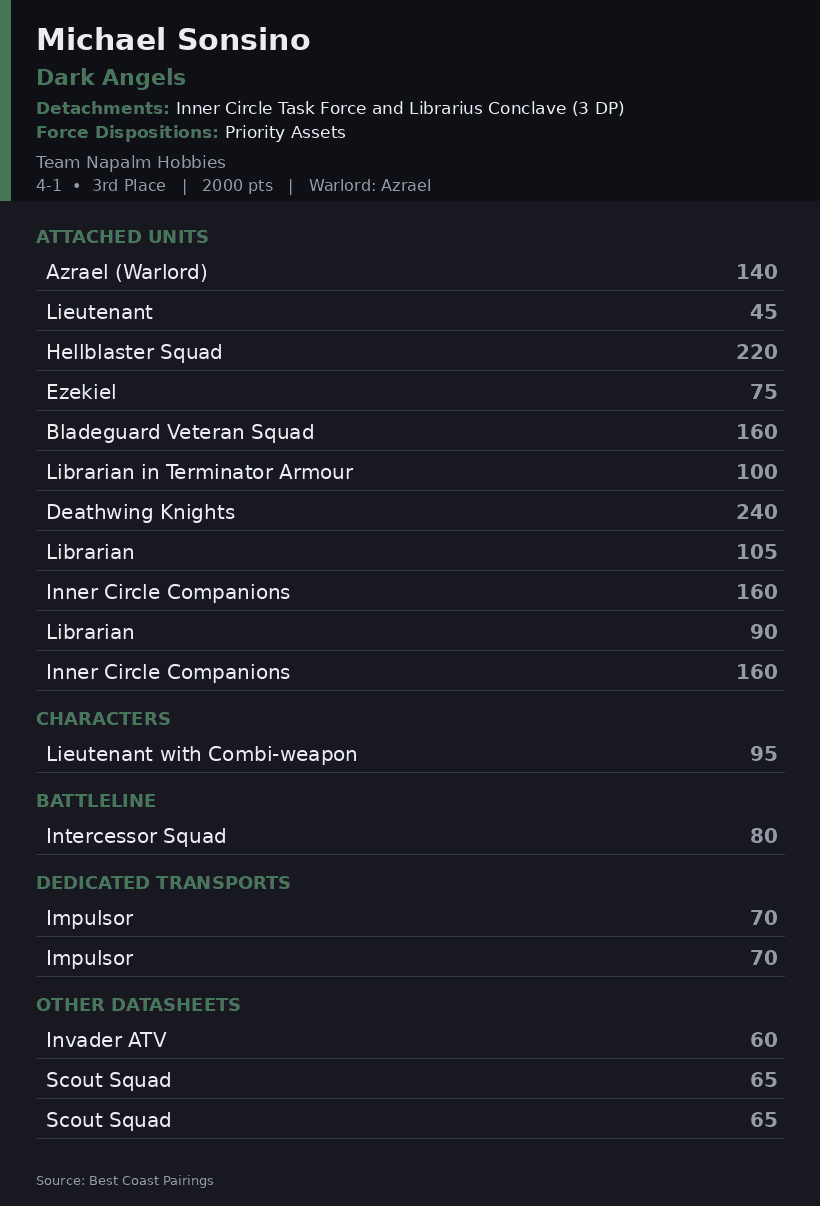
Task: Select the Deathwing Knights row
Action: [x=410, y=512]
